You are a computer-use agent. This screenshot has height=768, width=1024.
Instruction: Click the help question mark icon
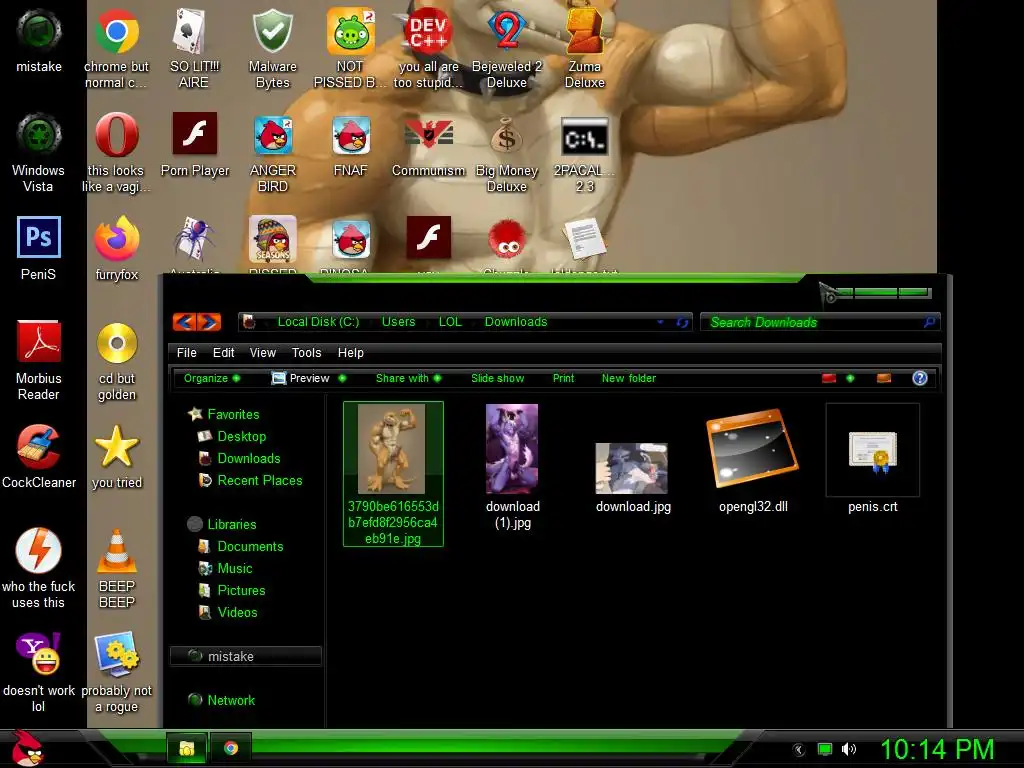point(920,378)
